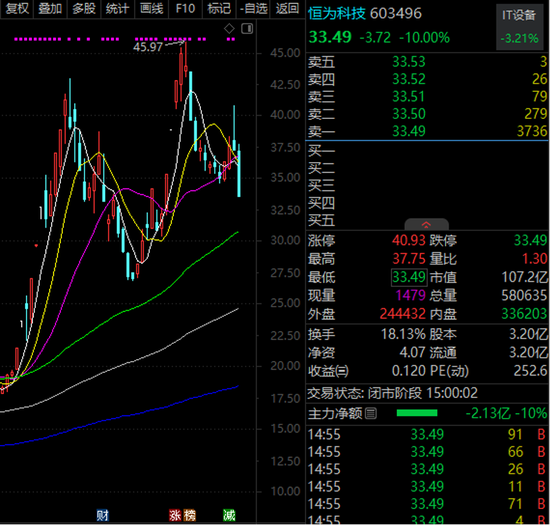Open the 财 finance marker icon
The width and height of the screenshot is (550, 525).
point(103,515)
